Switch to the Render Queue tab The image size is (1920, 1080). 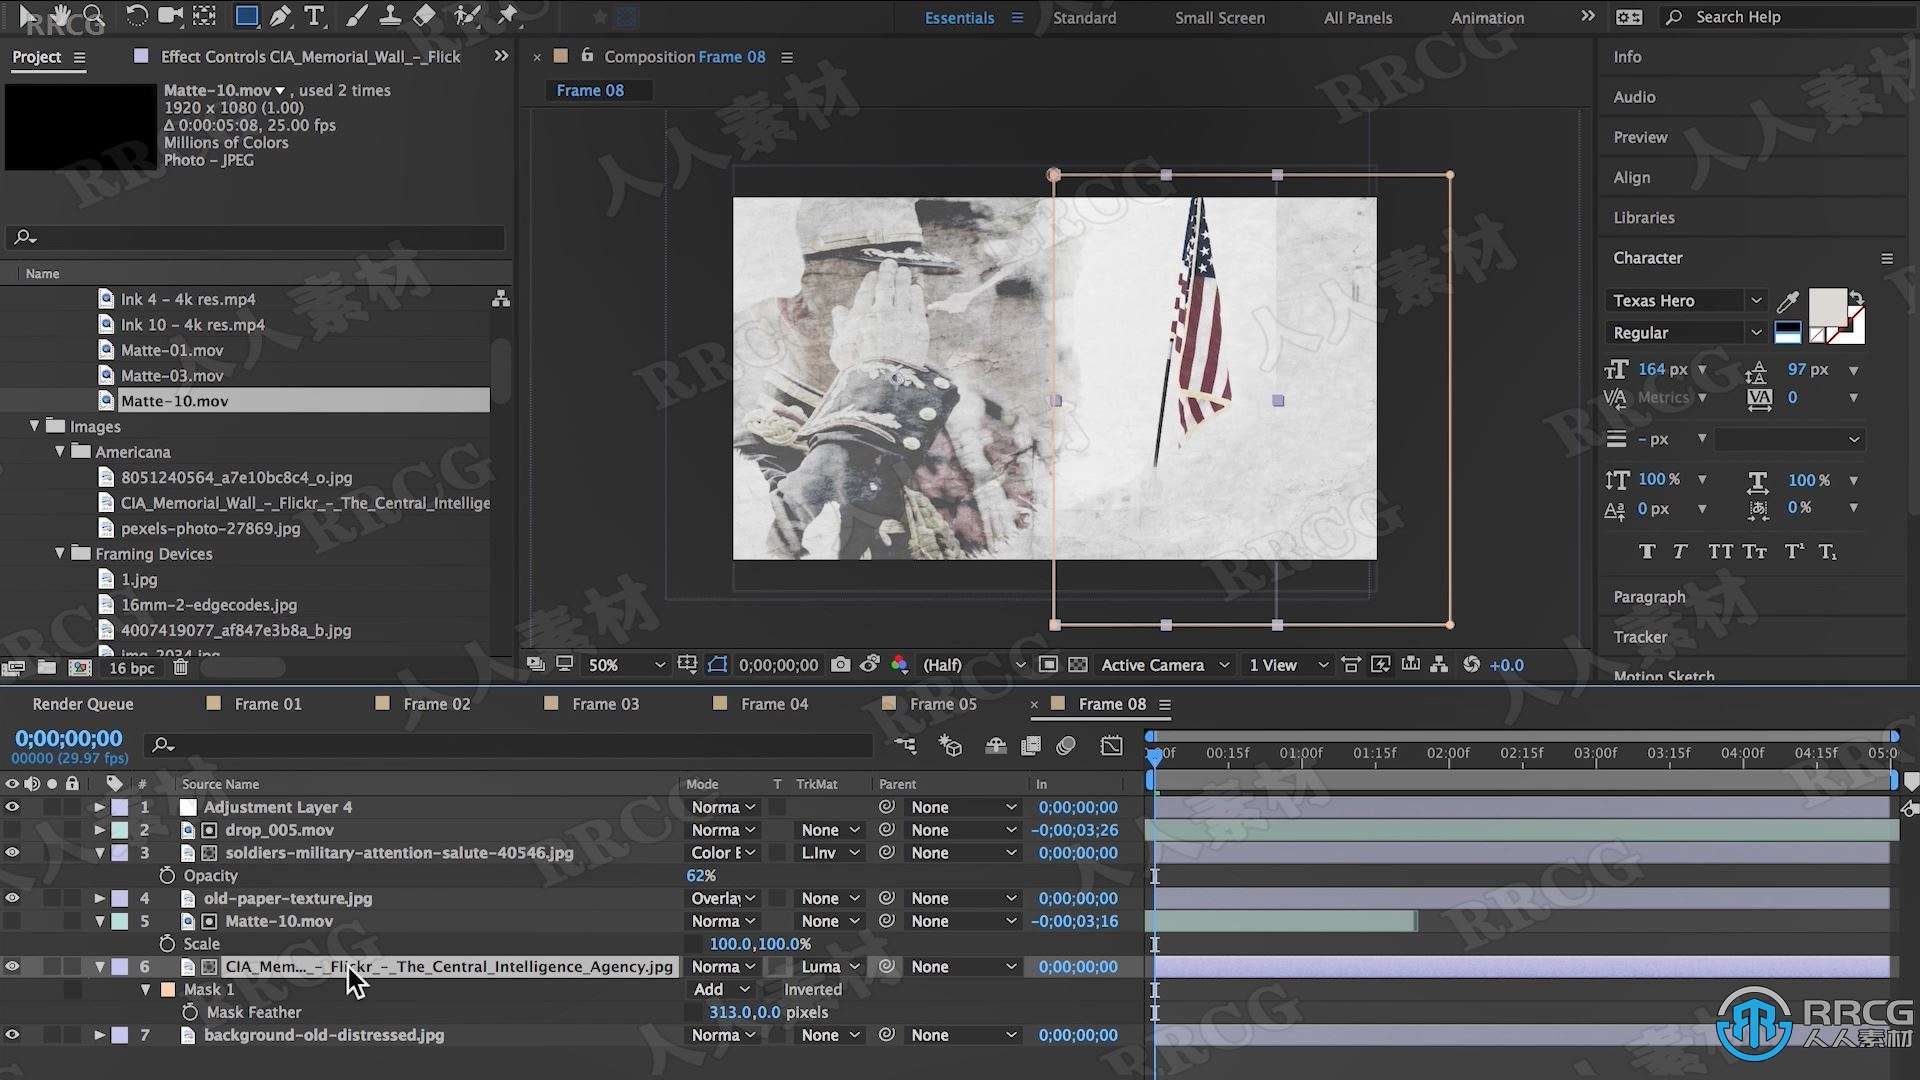pos(83,704)
